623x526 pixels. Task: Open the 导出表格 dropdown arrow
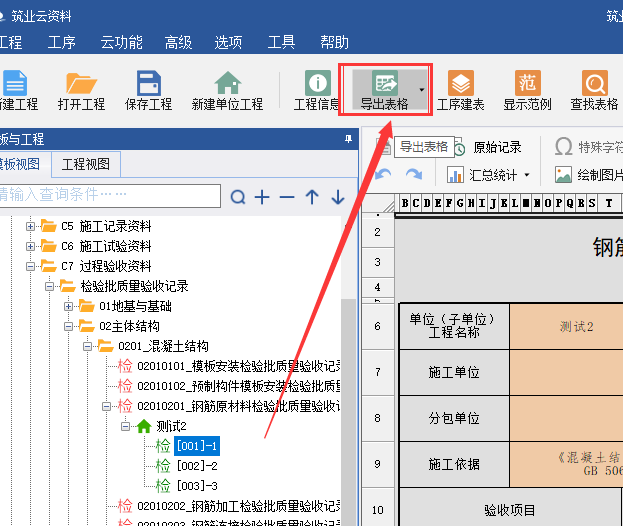(x=422, y=90)
